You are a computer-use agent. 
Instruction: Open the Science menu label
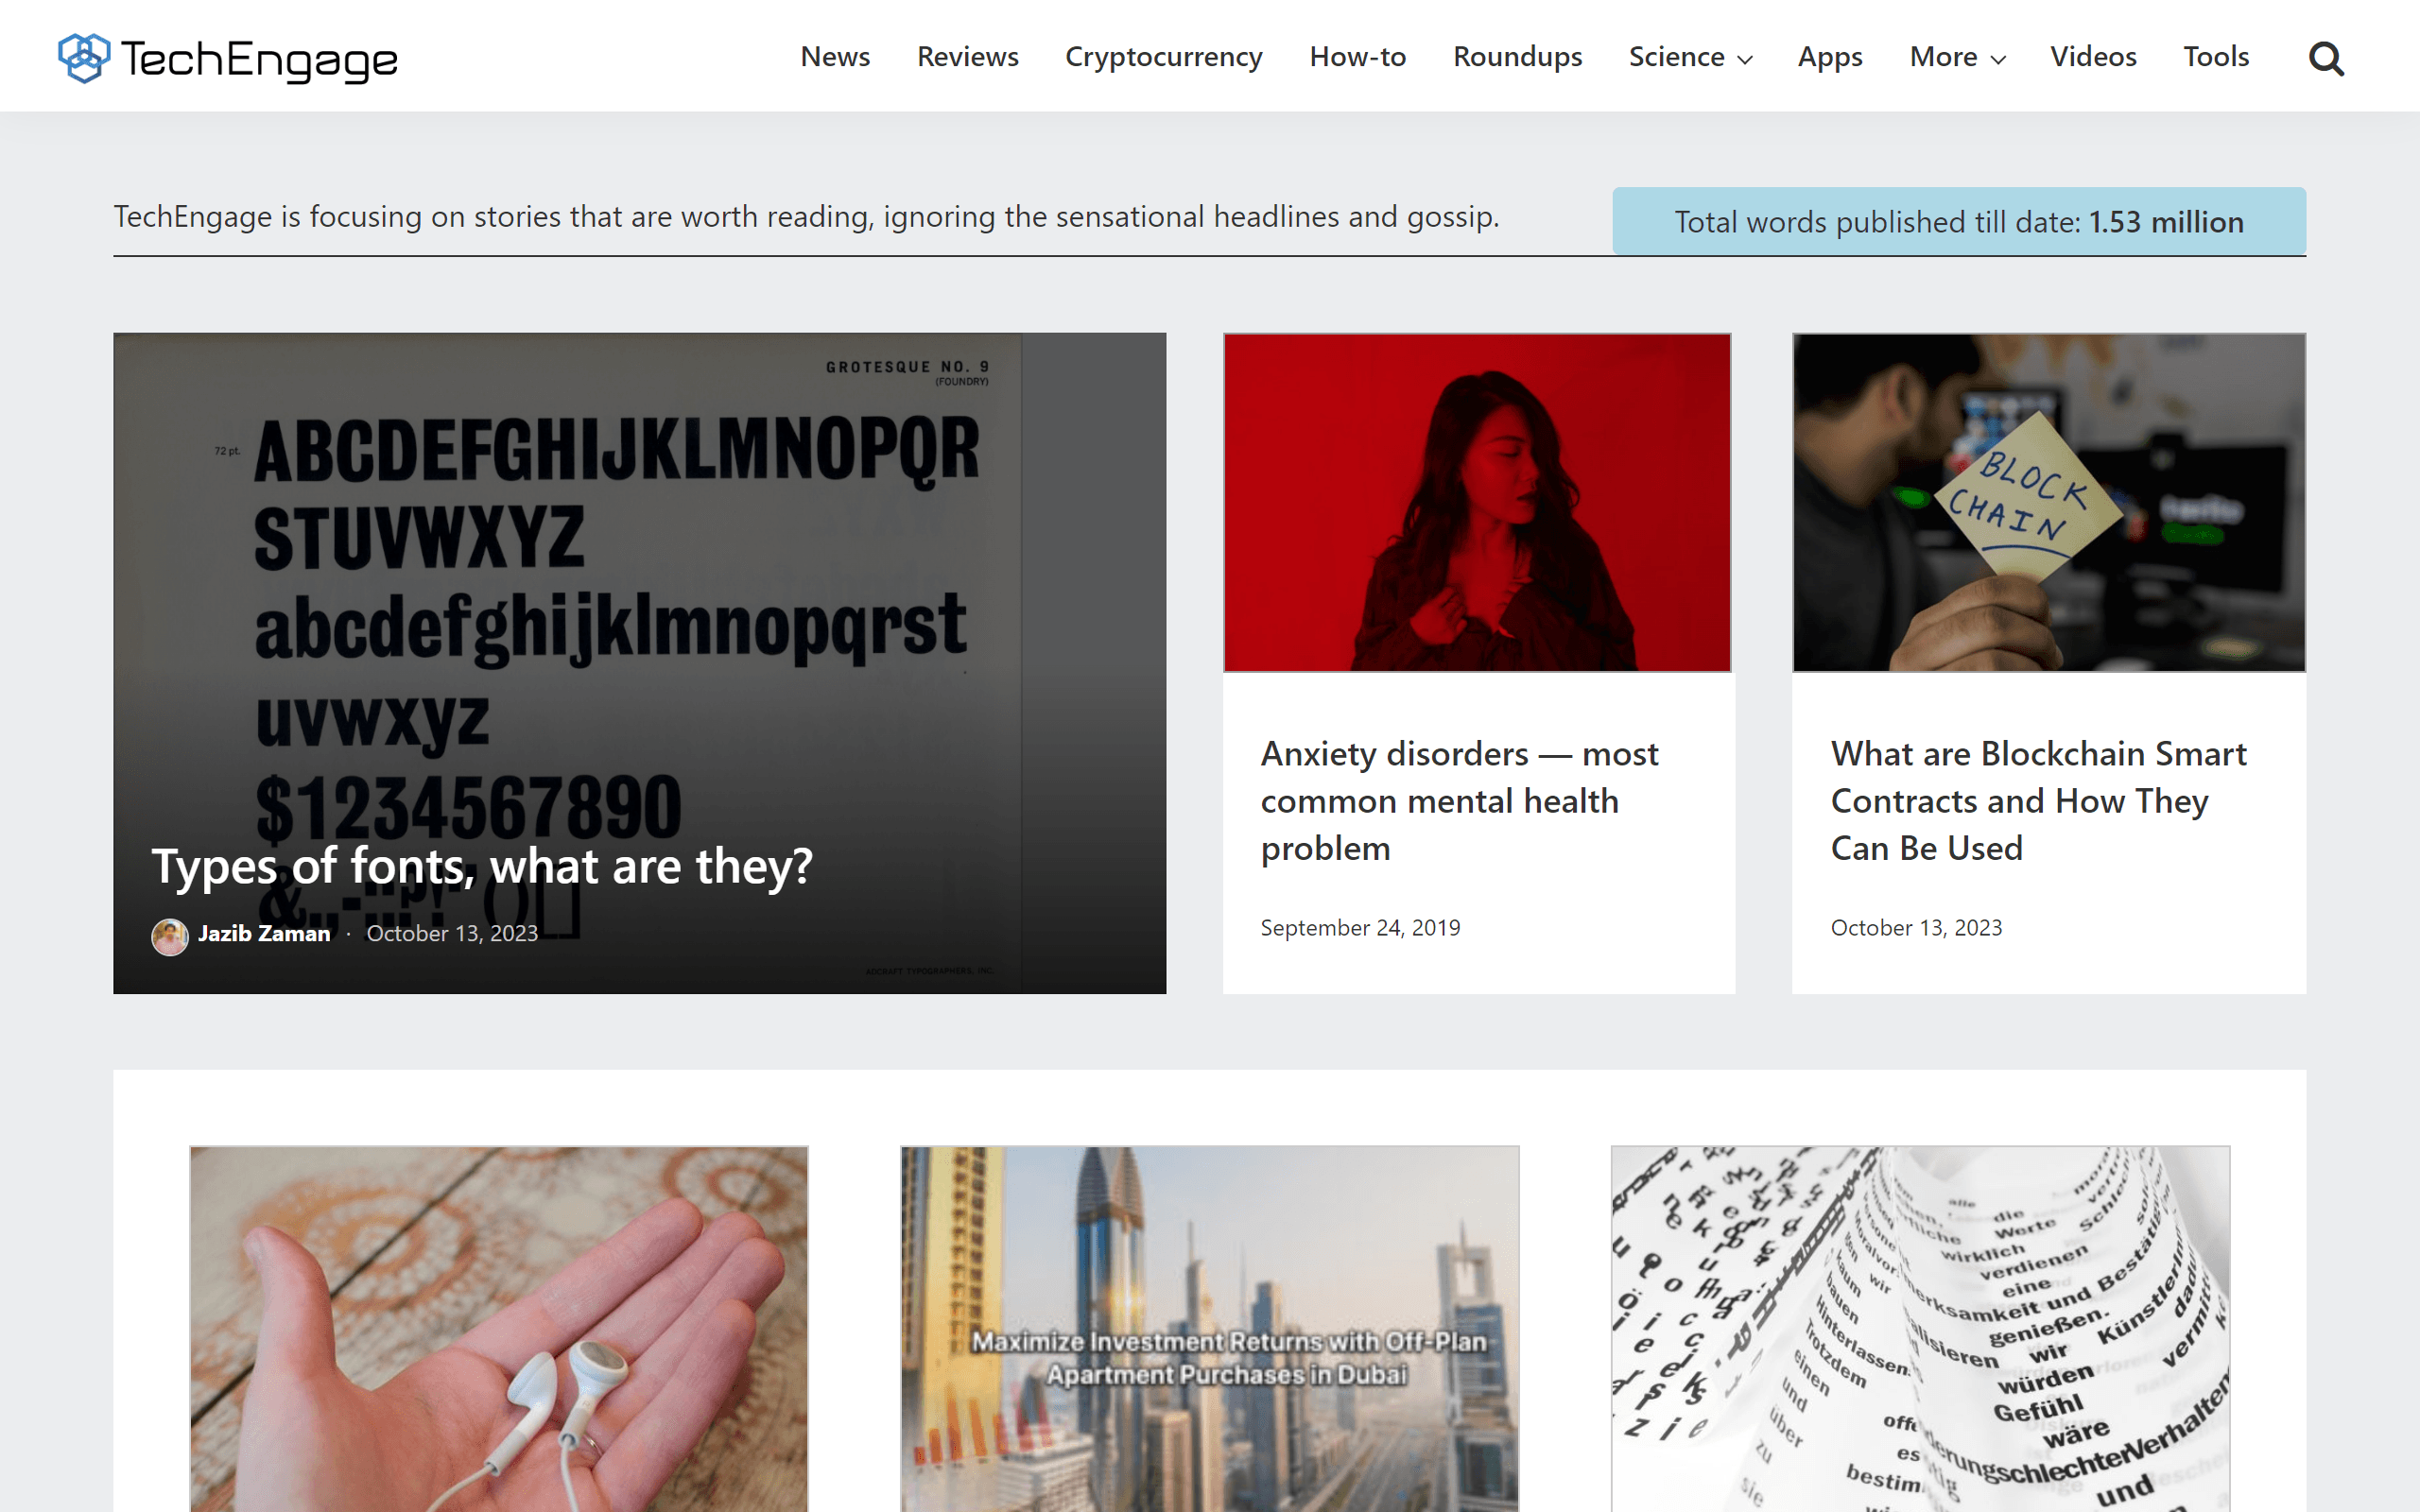pos(1676,57)
